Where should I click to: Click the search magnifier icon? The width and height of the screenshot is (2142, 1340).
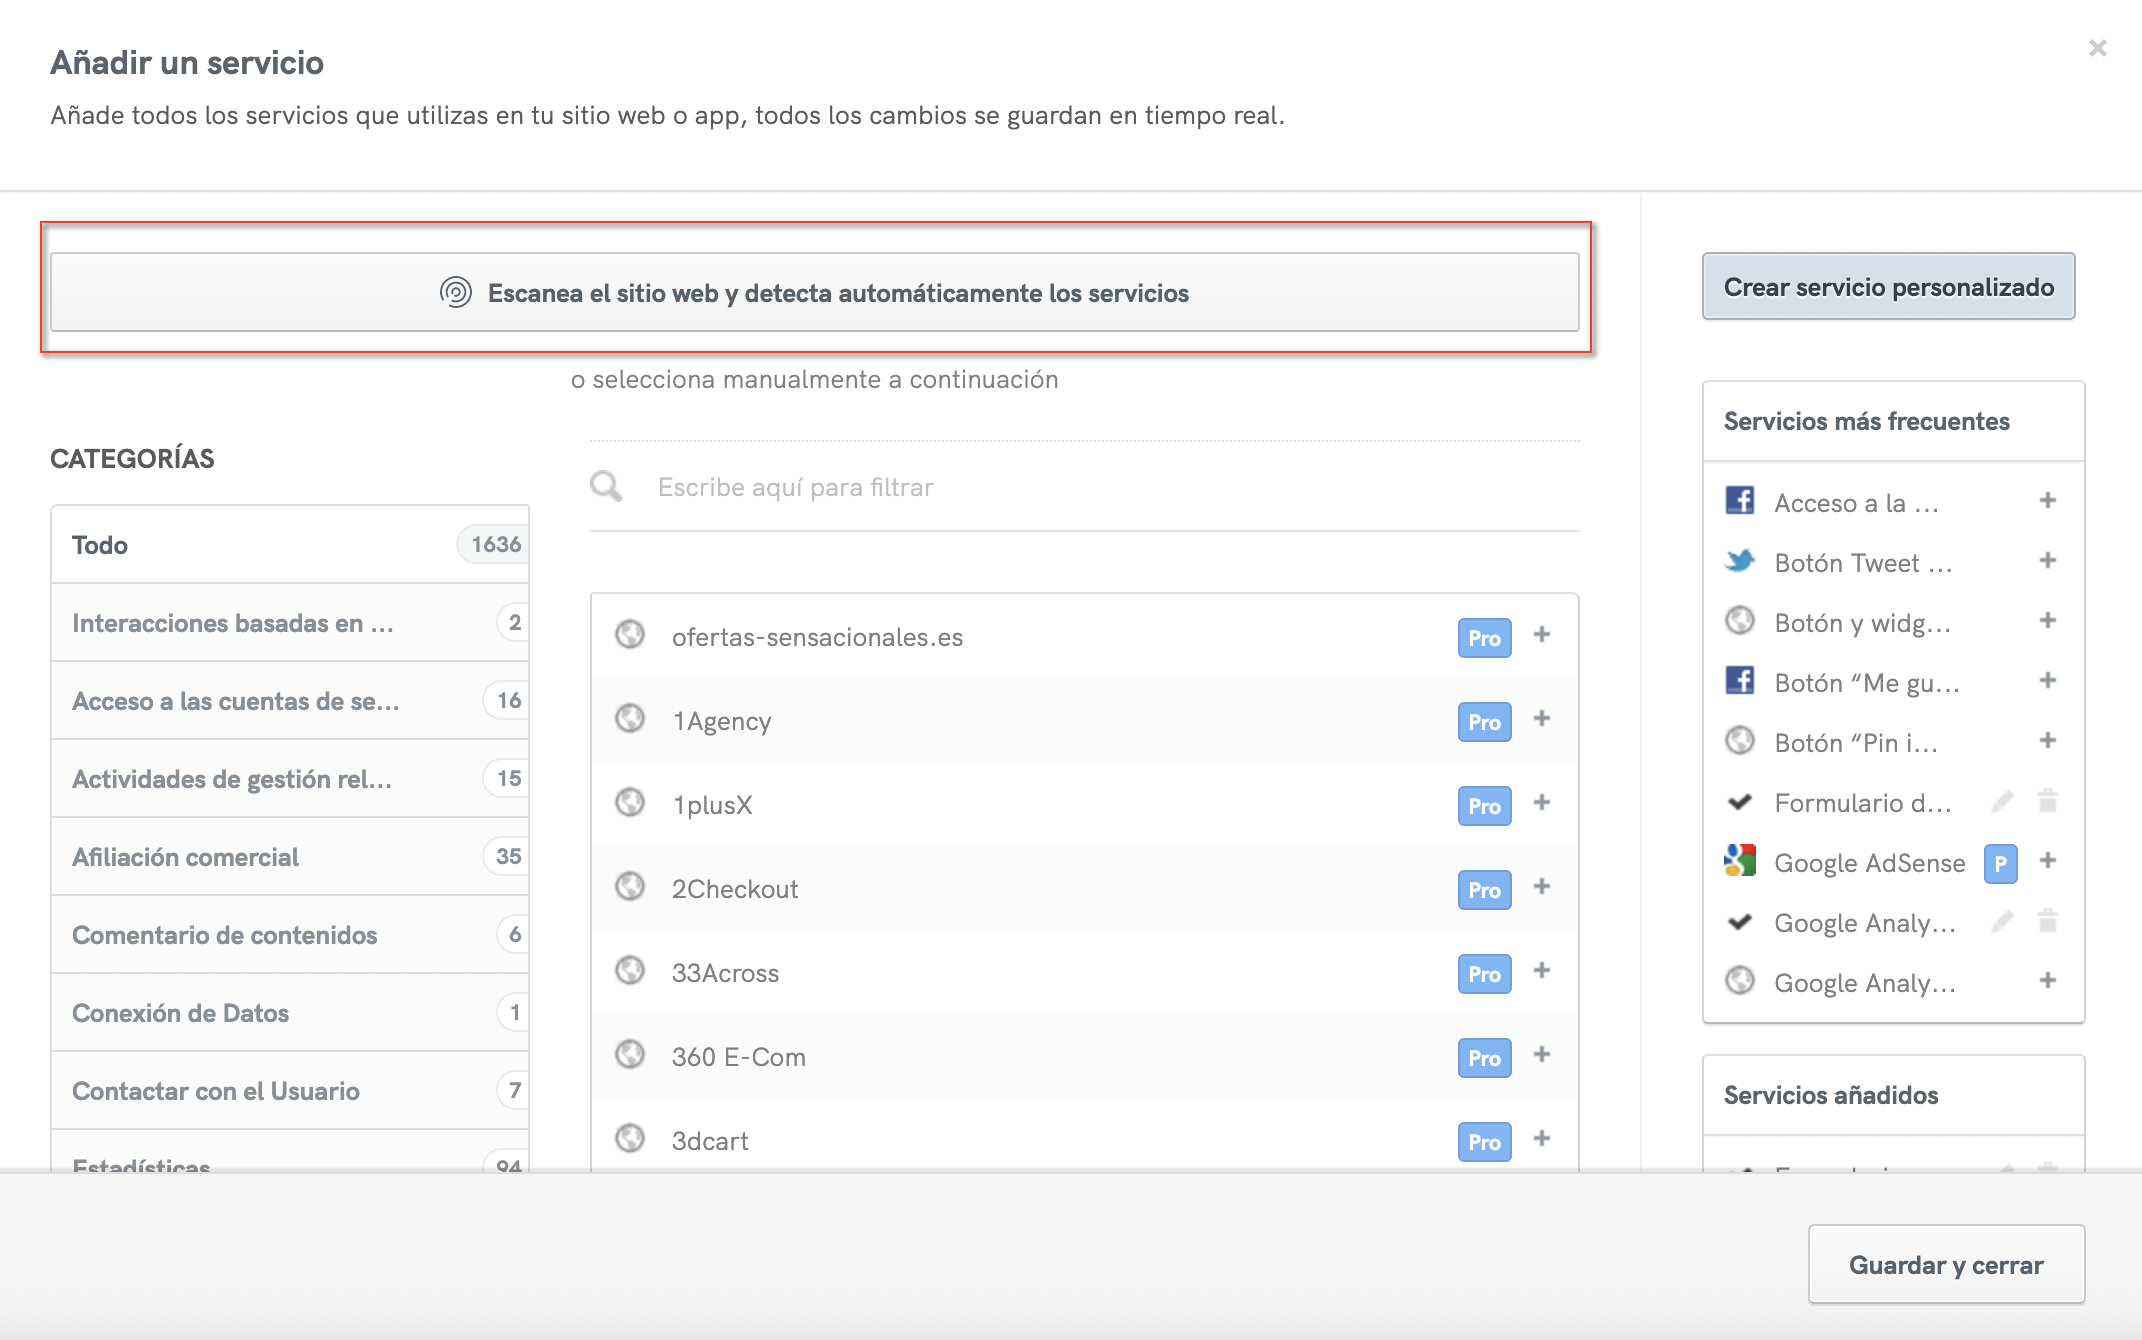(x=605, y=485)
